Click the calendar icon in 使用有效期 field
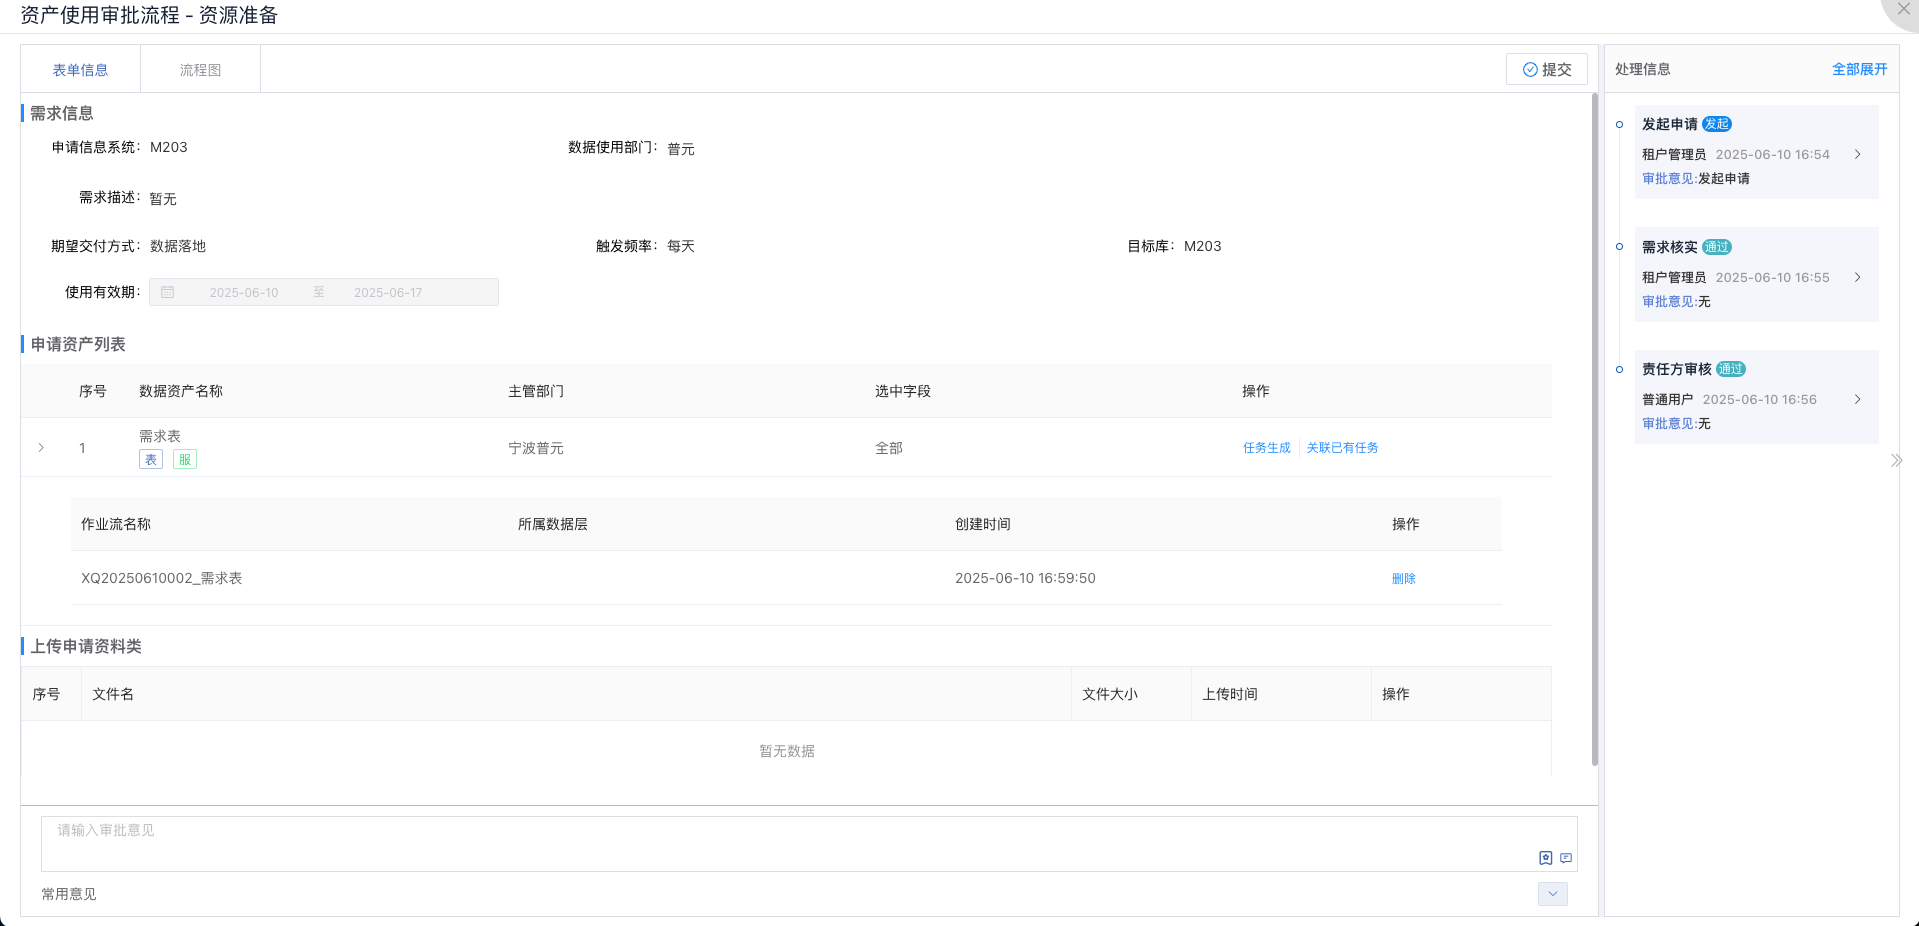The height and width of the screenshot is (926, 1919). [168, 292]
